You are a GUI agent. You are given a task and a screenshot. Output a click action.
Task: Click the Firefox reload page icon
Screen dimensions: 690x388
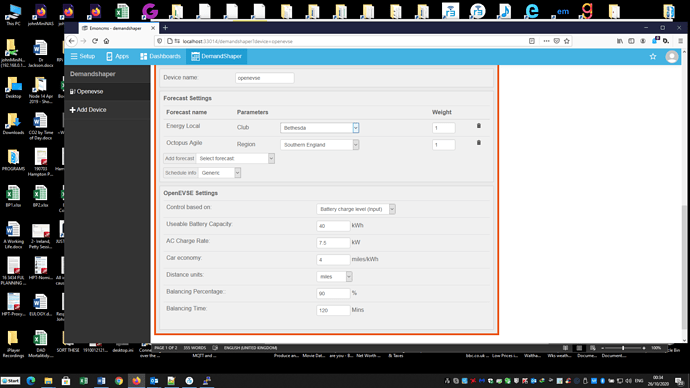coord(95,41)
